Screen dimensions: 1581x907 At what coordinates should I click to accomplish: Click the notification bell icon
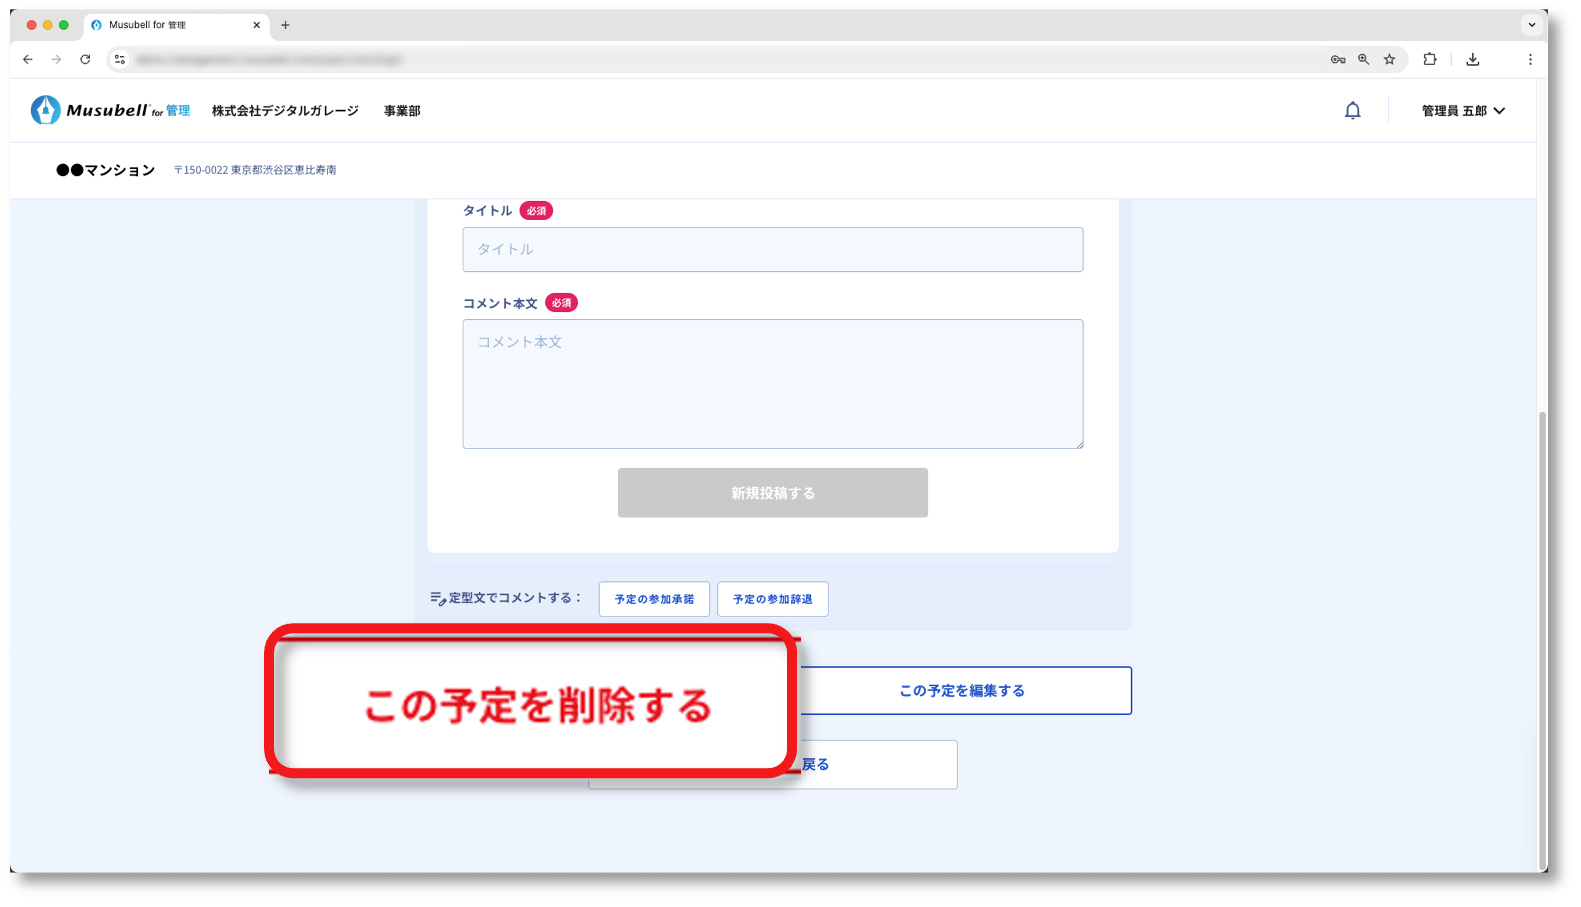(x=1352, y=111)
